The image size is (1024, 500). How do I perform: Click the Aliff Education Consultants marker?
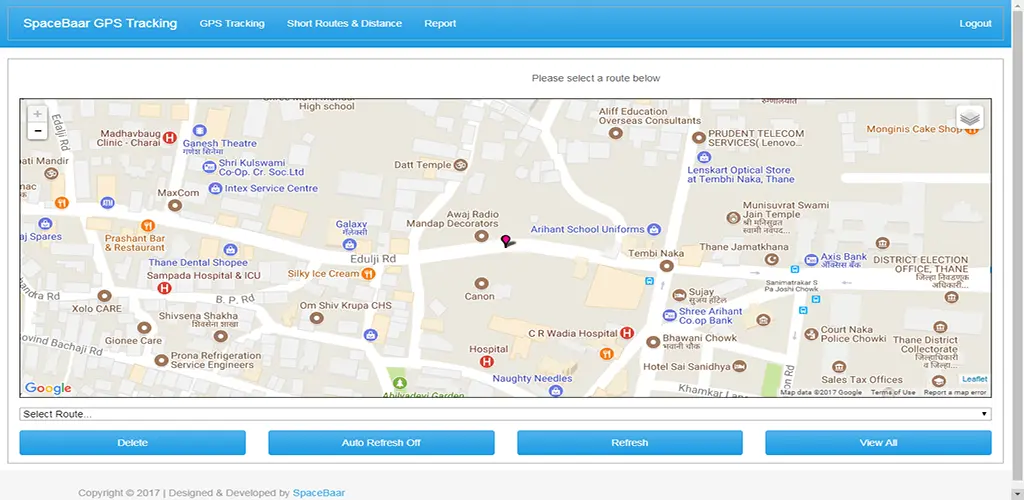coord(615,133)
